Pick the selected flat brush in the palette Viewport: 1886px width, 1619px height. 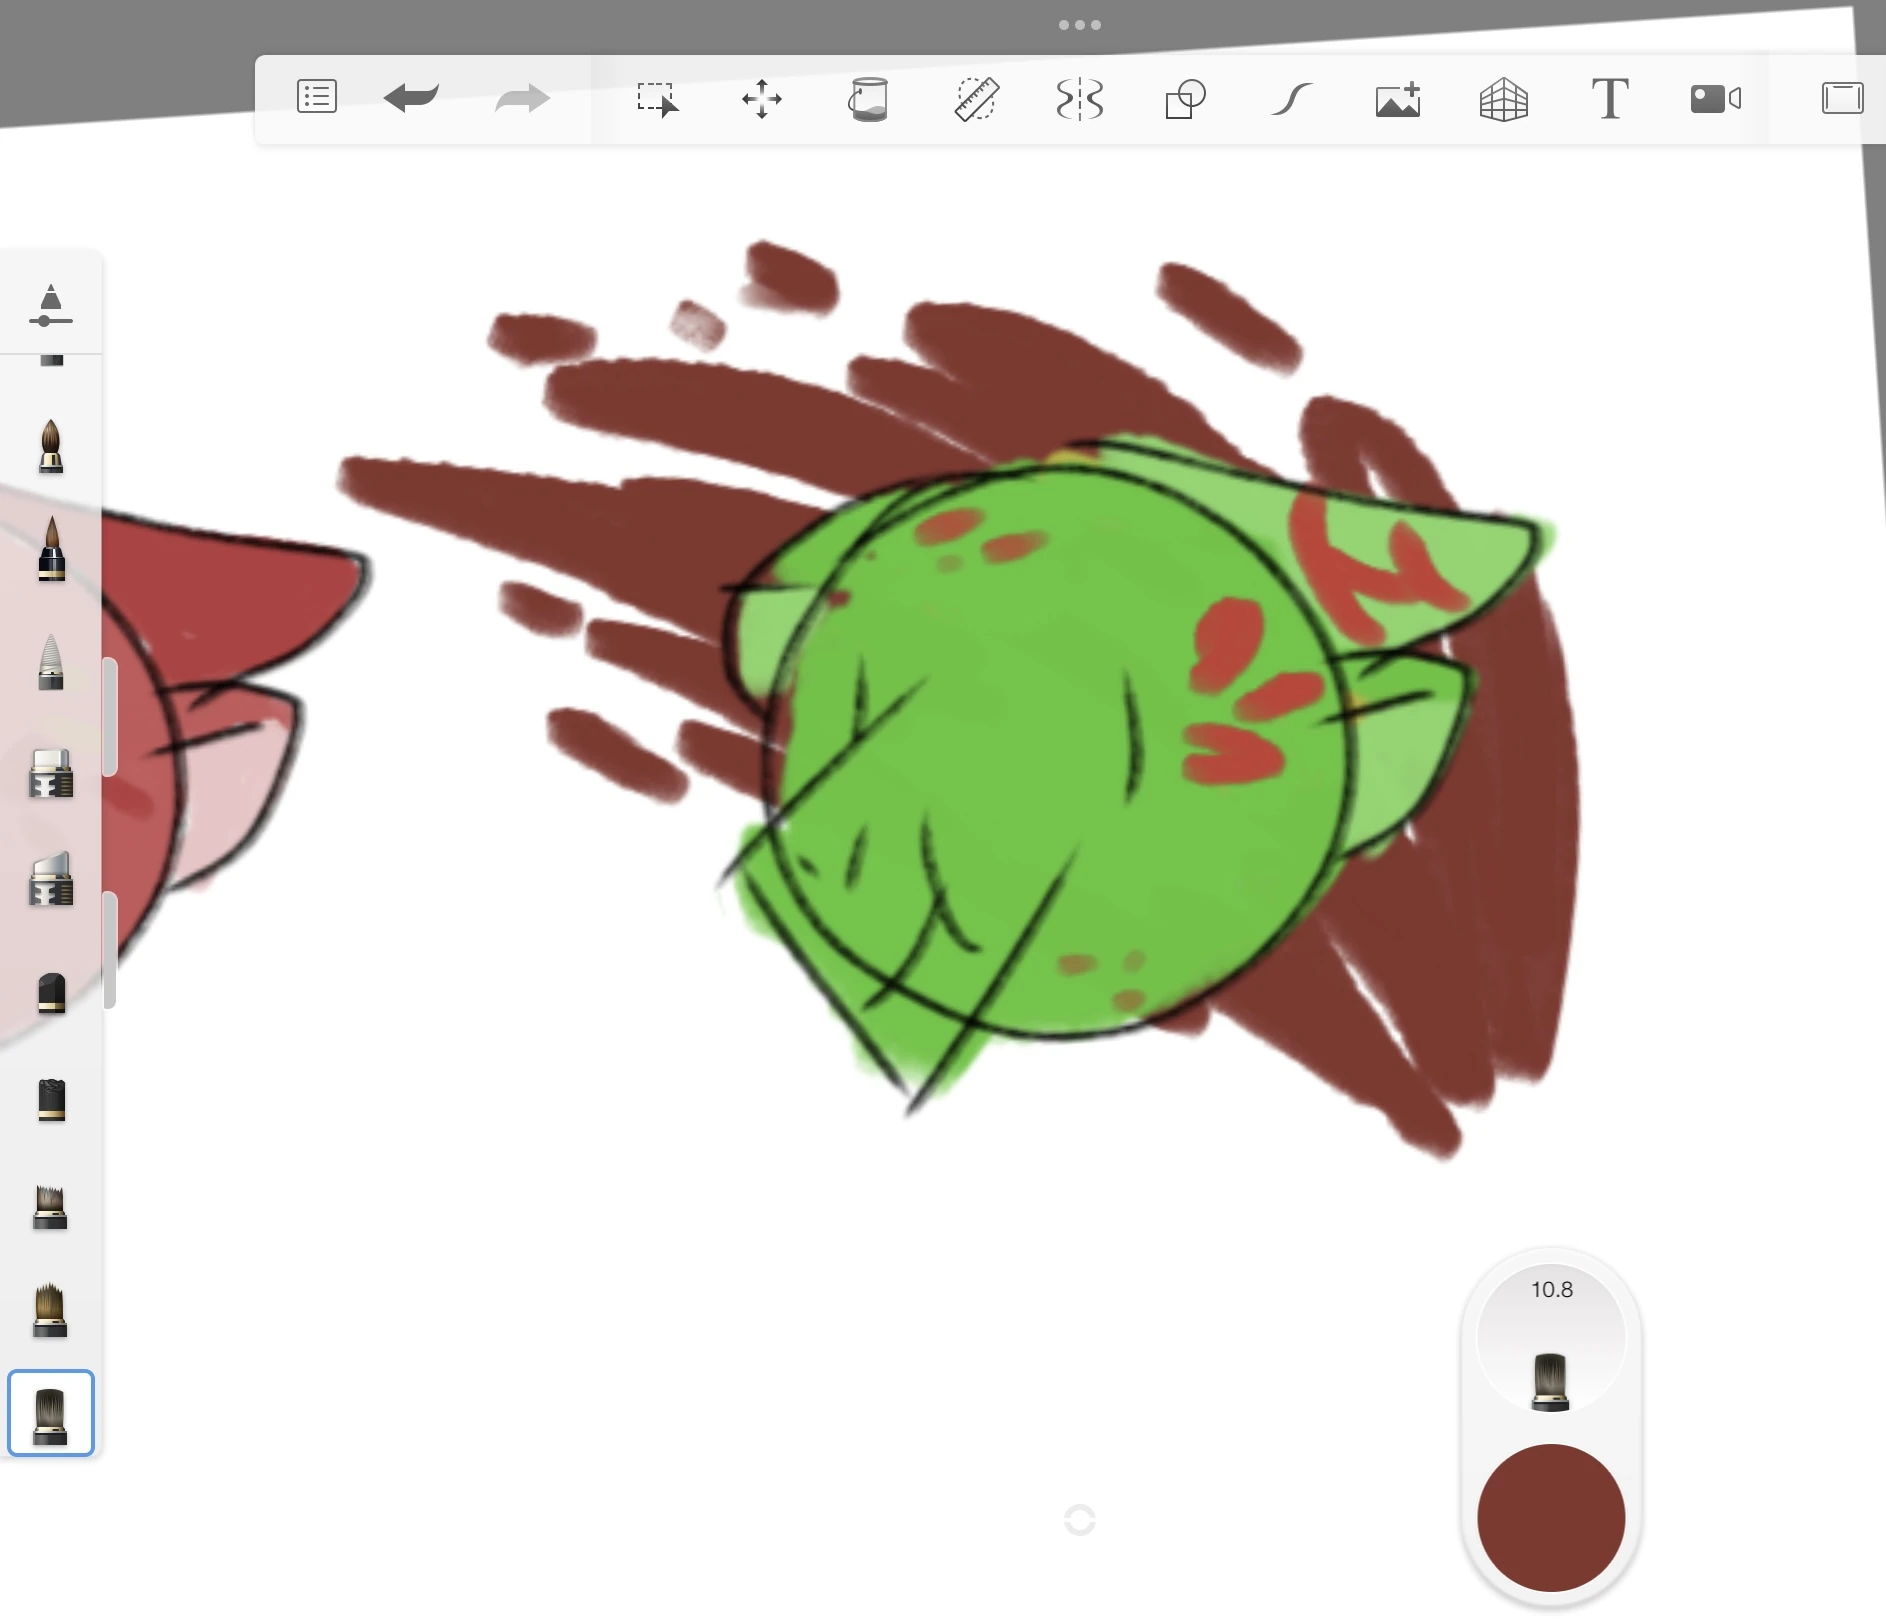51,1412
